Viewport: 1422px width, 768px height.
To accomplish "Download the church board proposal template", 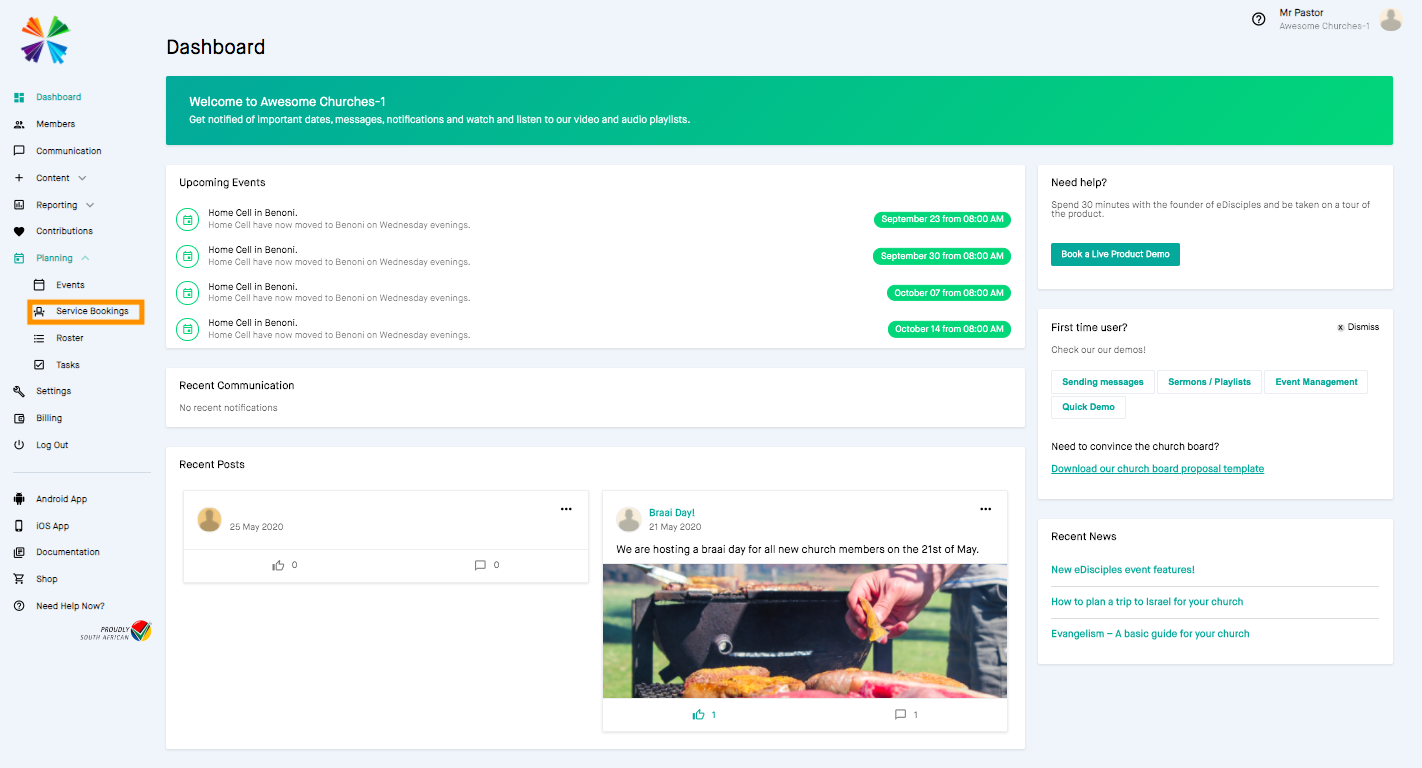I will pyautogui.click(x=1157, y=468).
